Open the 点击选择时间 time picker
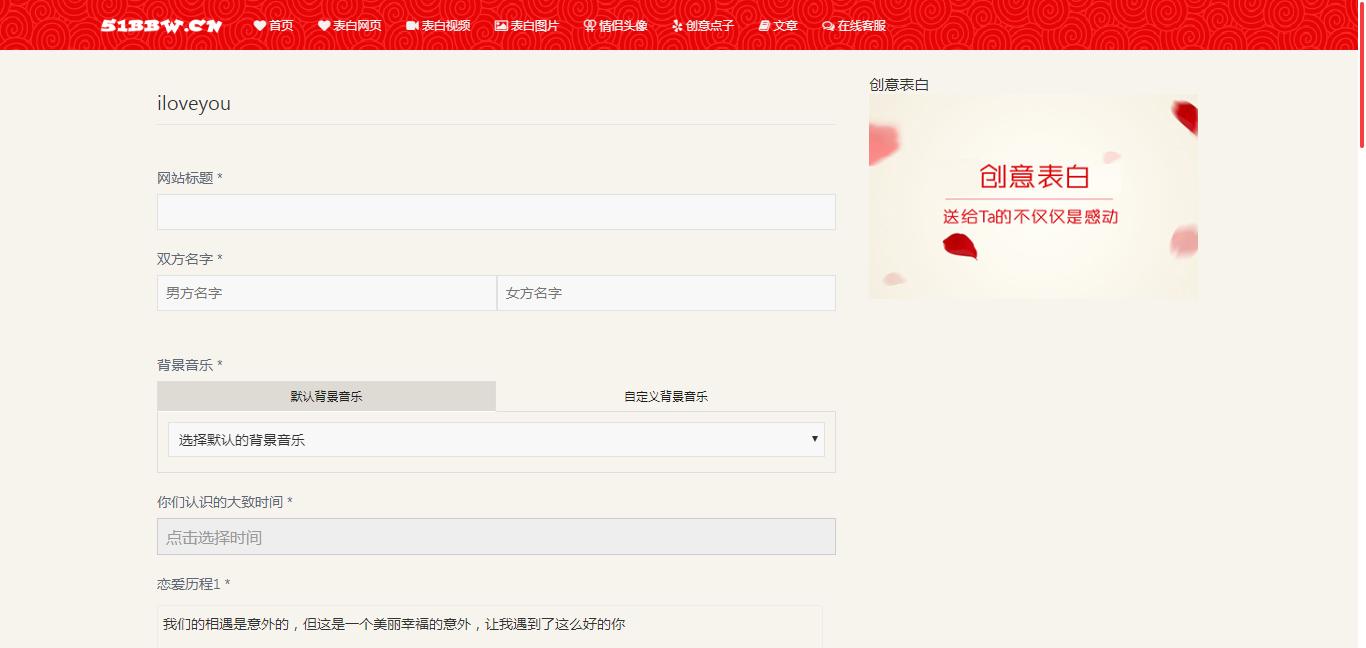The width and height of the screenshot is (1366, 648). (x=496, y=536)
